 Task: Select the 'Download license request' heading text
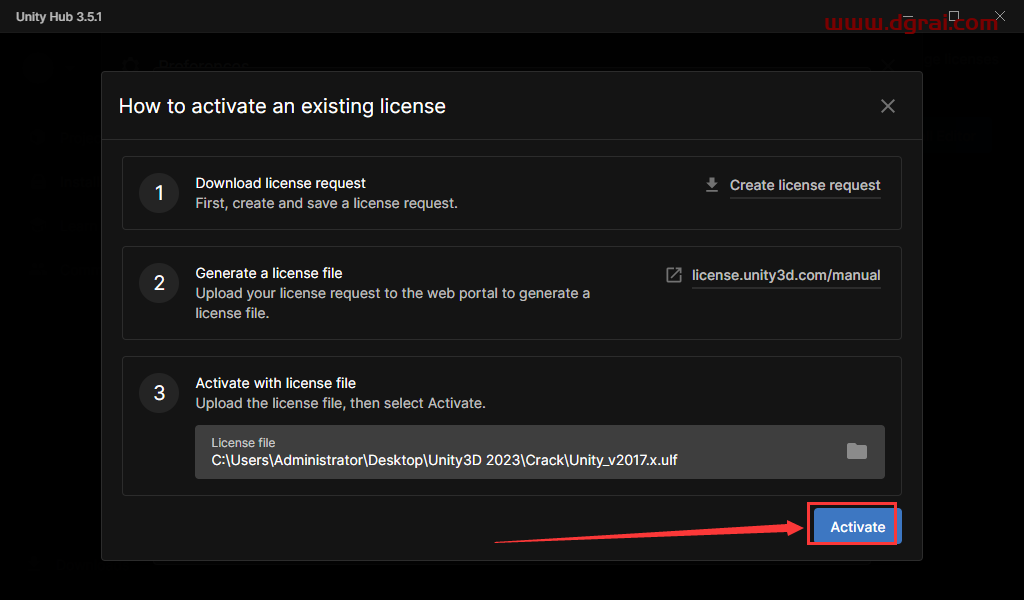click(280, 183)
